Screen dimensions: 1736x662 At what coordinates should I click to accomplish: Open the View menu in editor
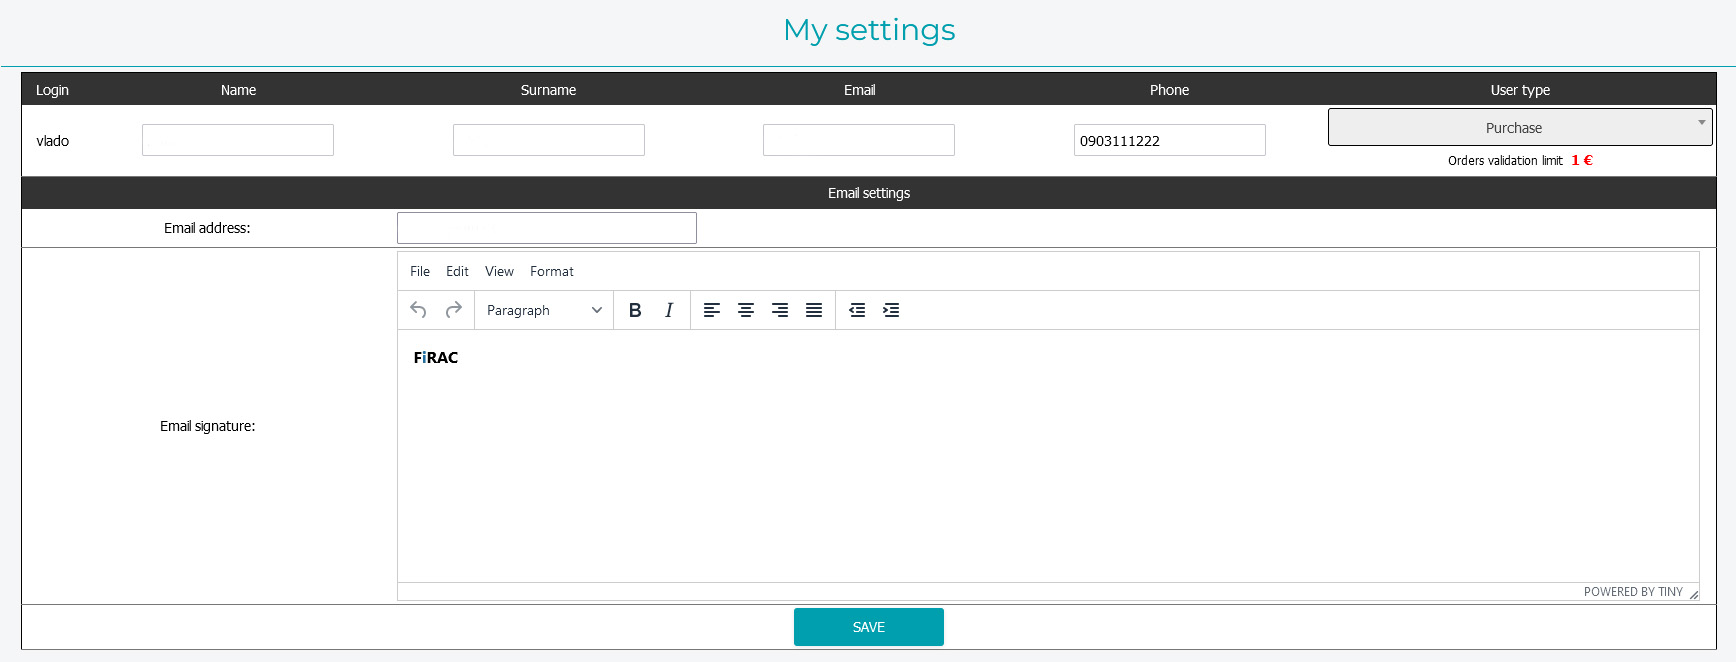499,271
